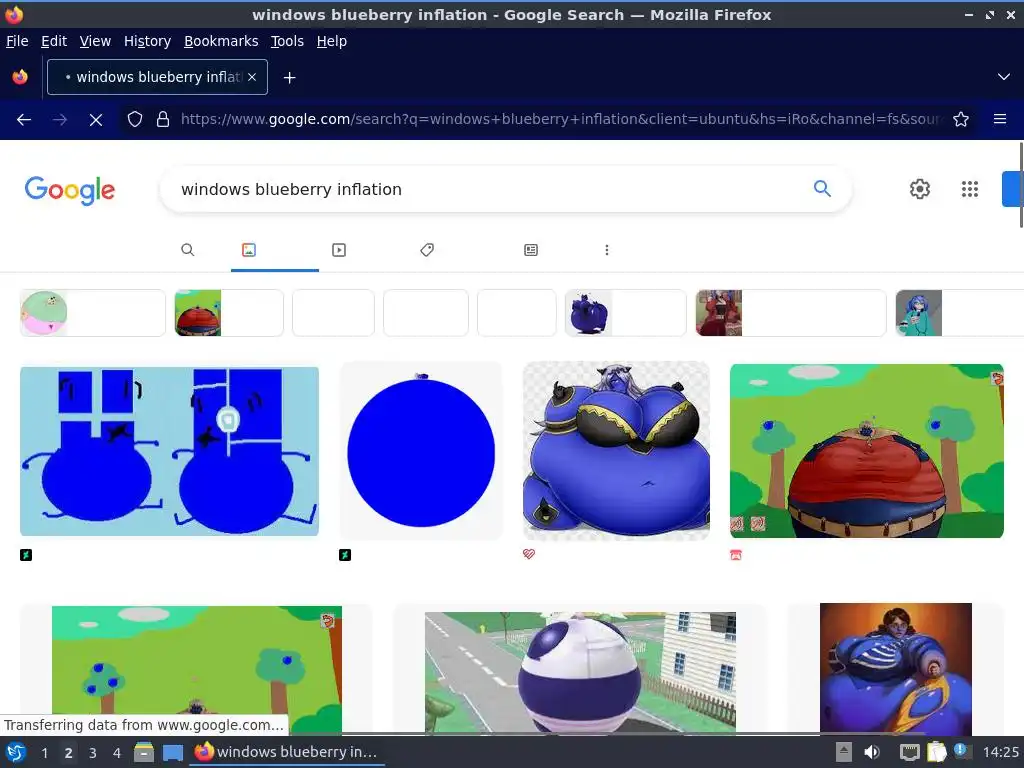Open the file manager from taskbar
This screenshot has width=1024, height=768.
[144, 752]
